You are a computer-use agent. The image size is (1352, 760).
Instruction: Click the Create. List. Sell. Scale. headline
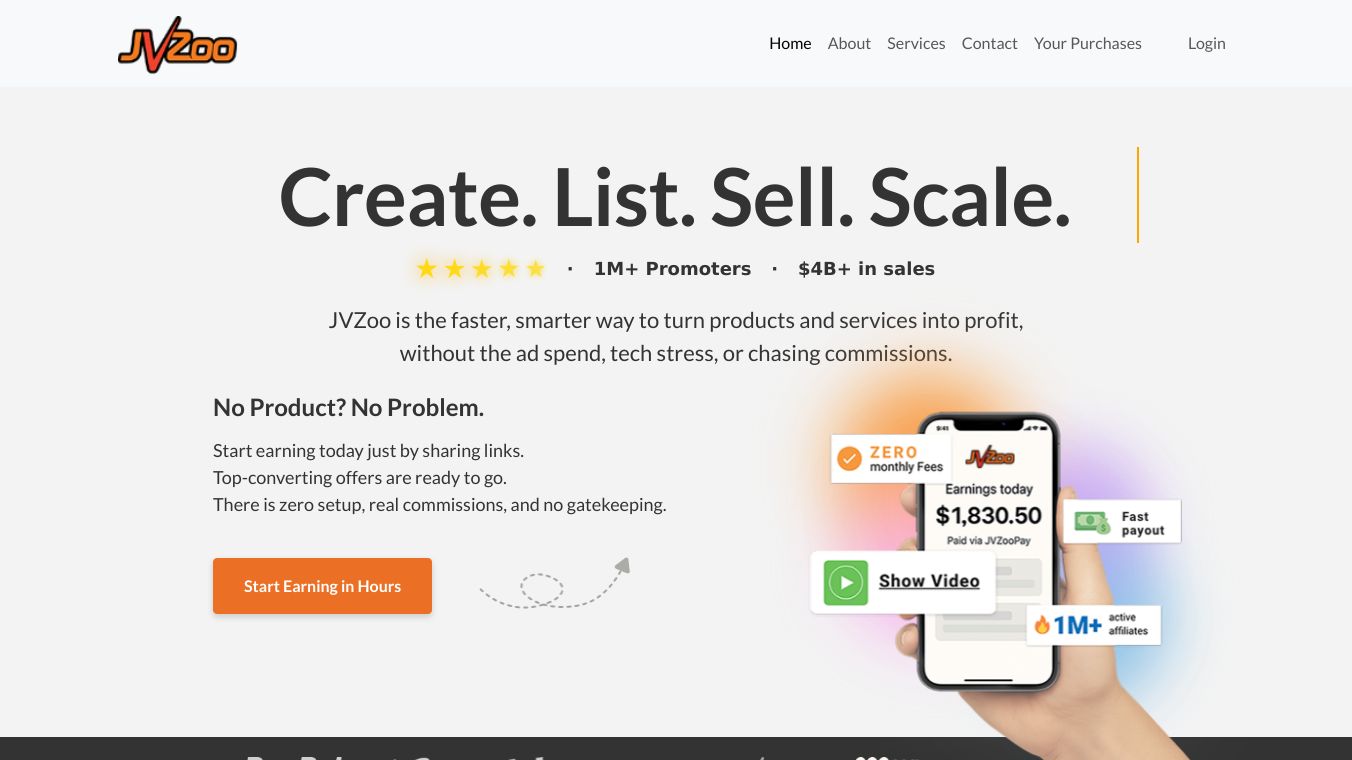point(675,196)
